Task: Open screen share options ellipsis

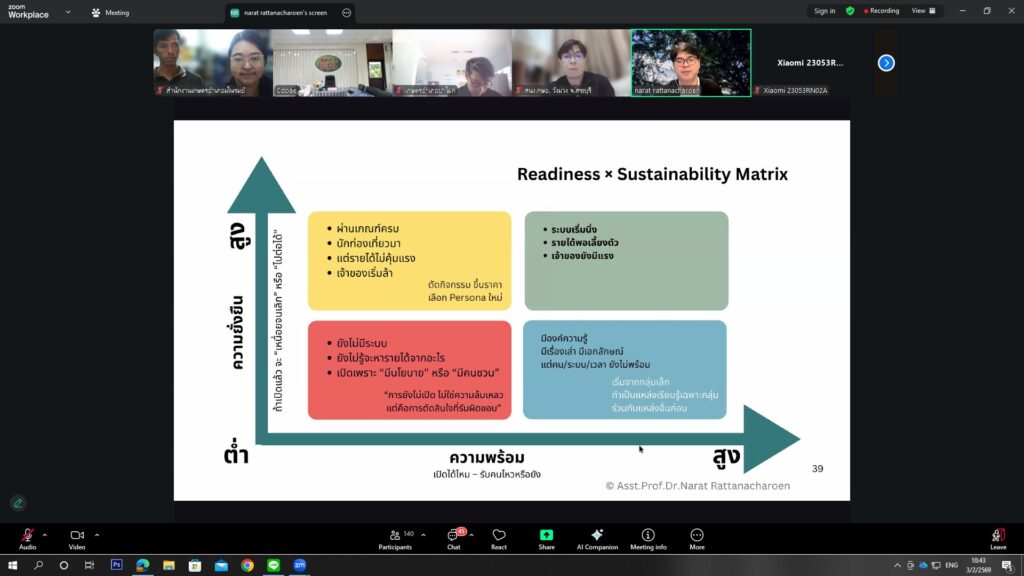Action: point(346,13)
